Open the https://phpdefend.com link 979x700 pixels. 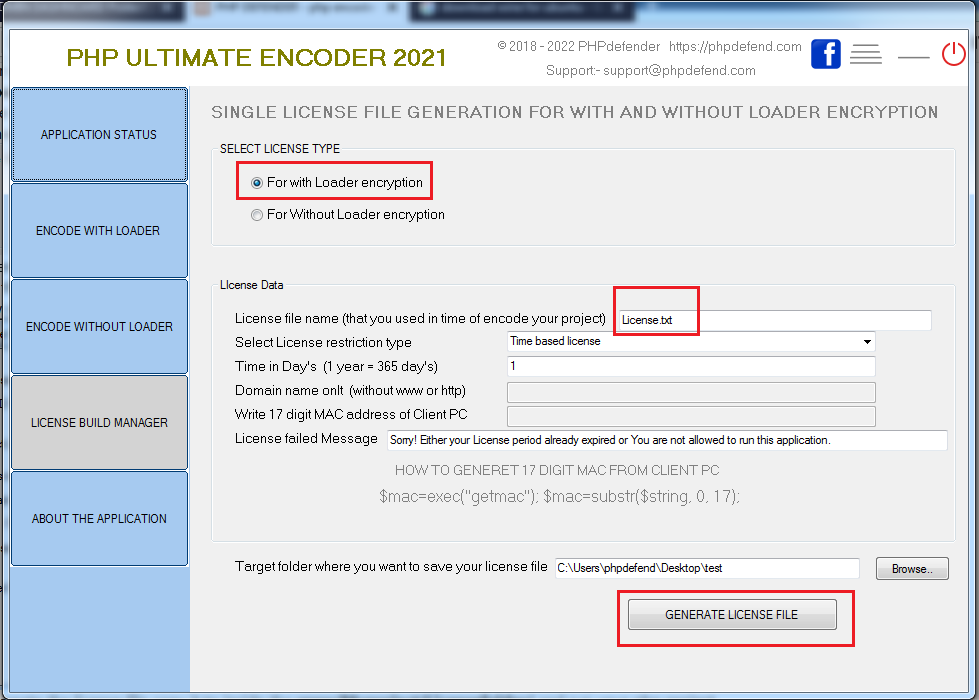[735, 46]
